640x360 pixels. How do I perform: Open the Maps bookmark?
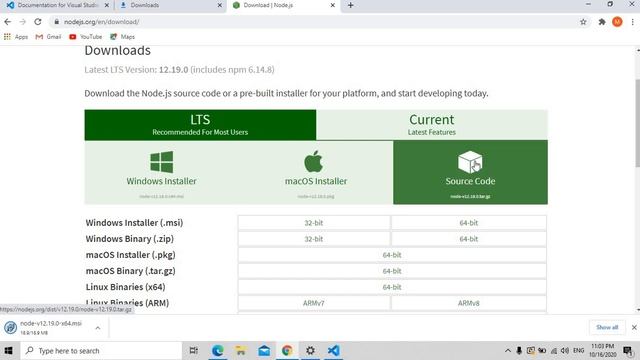122,37
